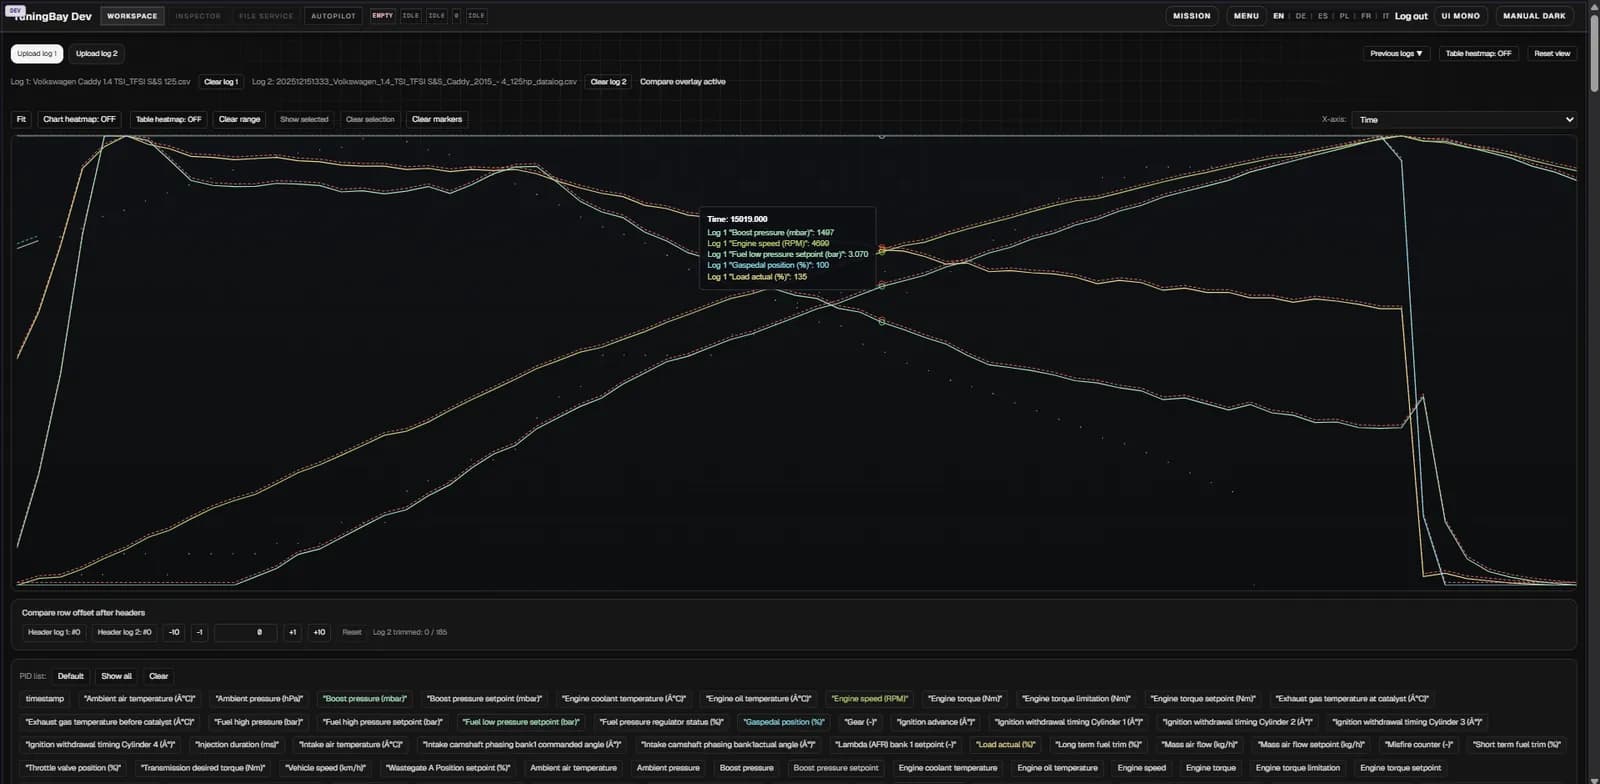Toggle "Vehicle speed (km/h)" PID
This screenshot has height=784, width=1600.
click(326, 768)
